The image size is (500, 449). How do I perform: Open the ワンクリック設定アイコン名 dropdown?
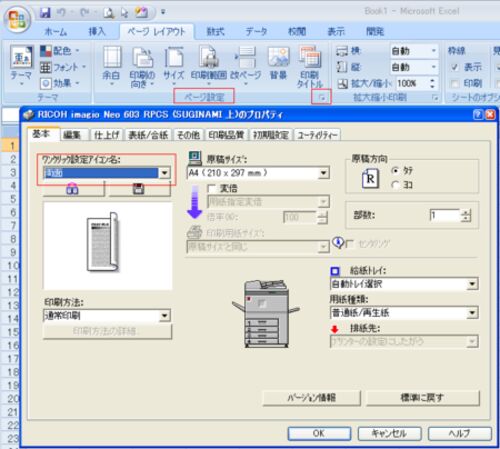coord(164,173)
